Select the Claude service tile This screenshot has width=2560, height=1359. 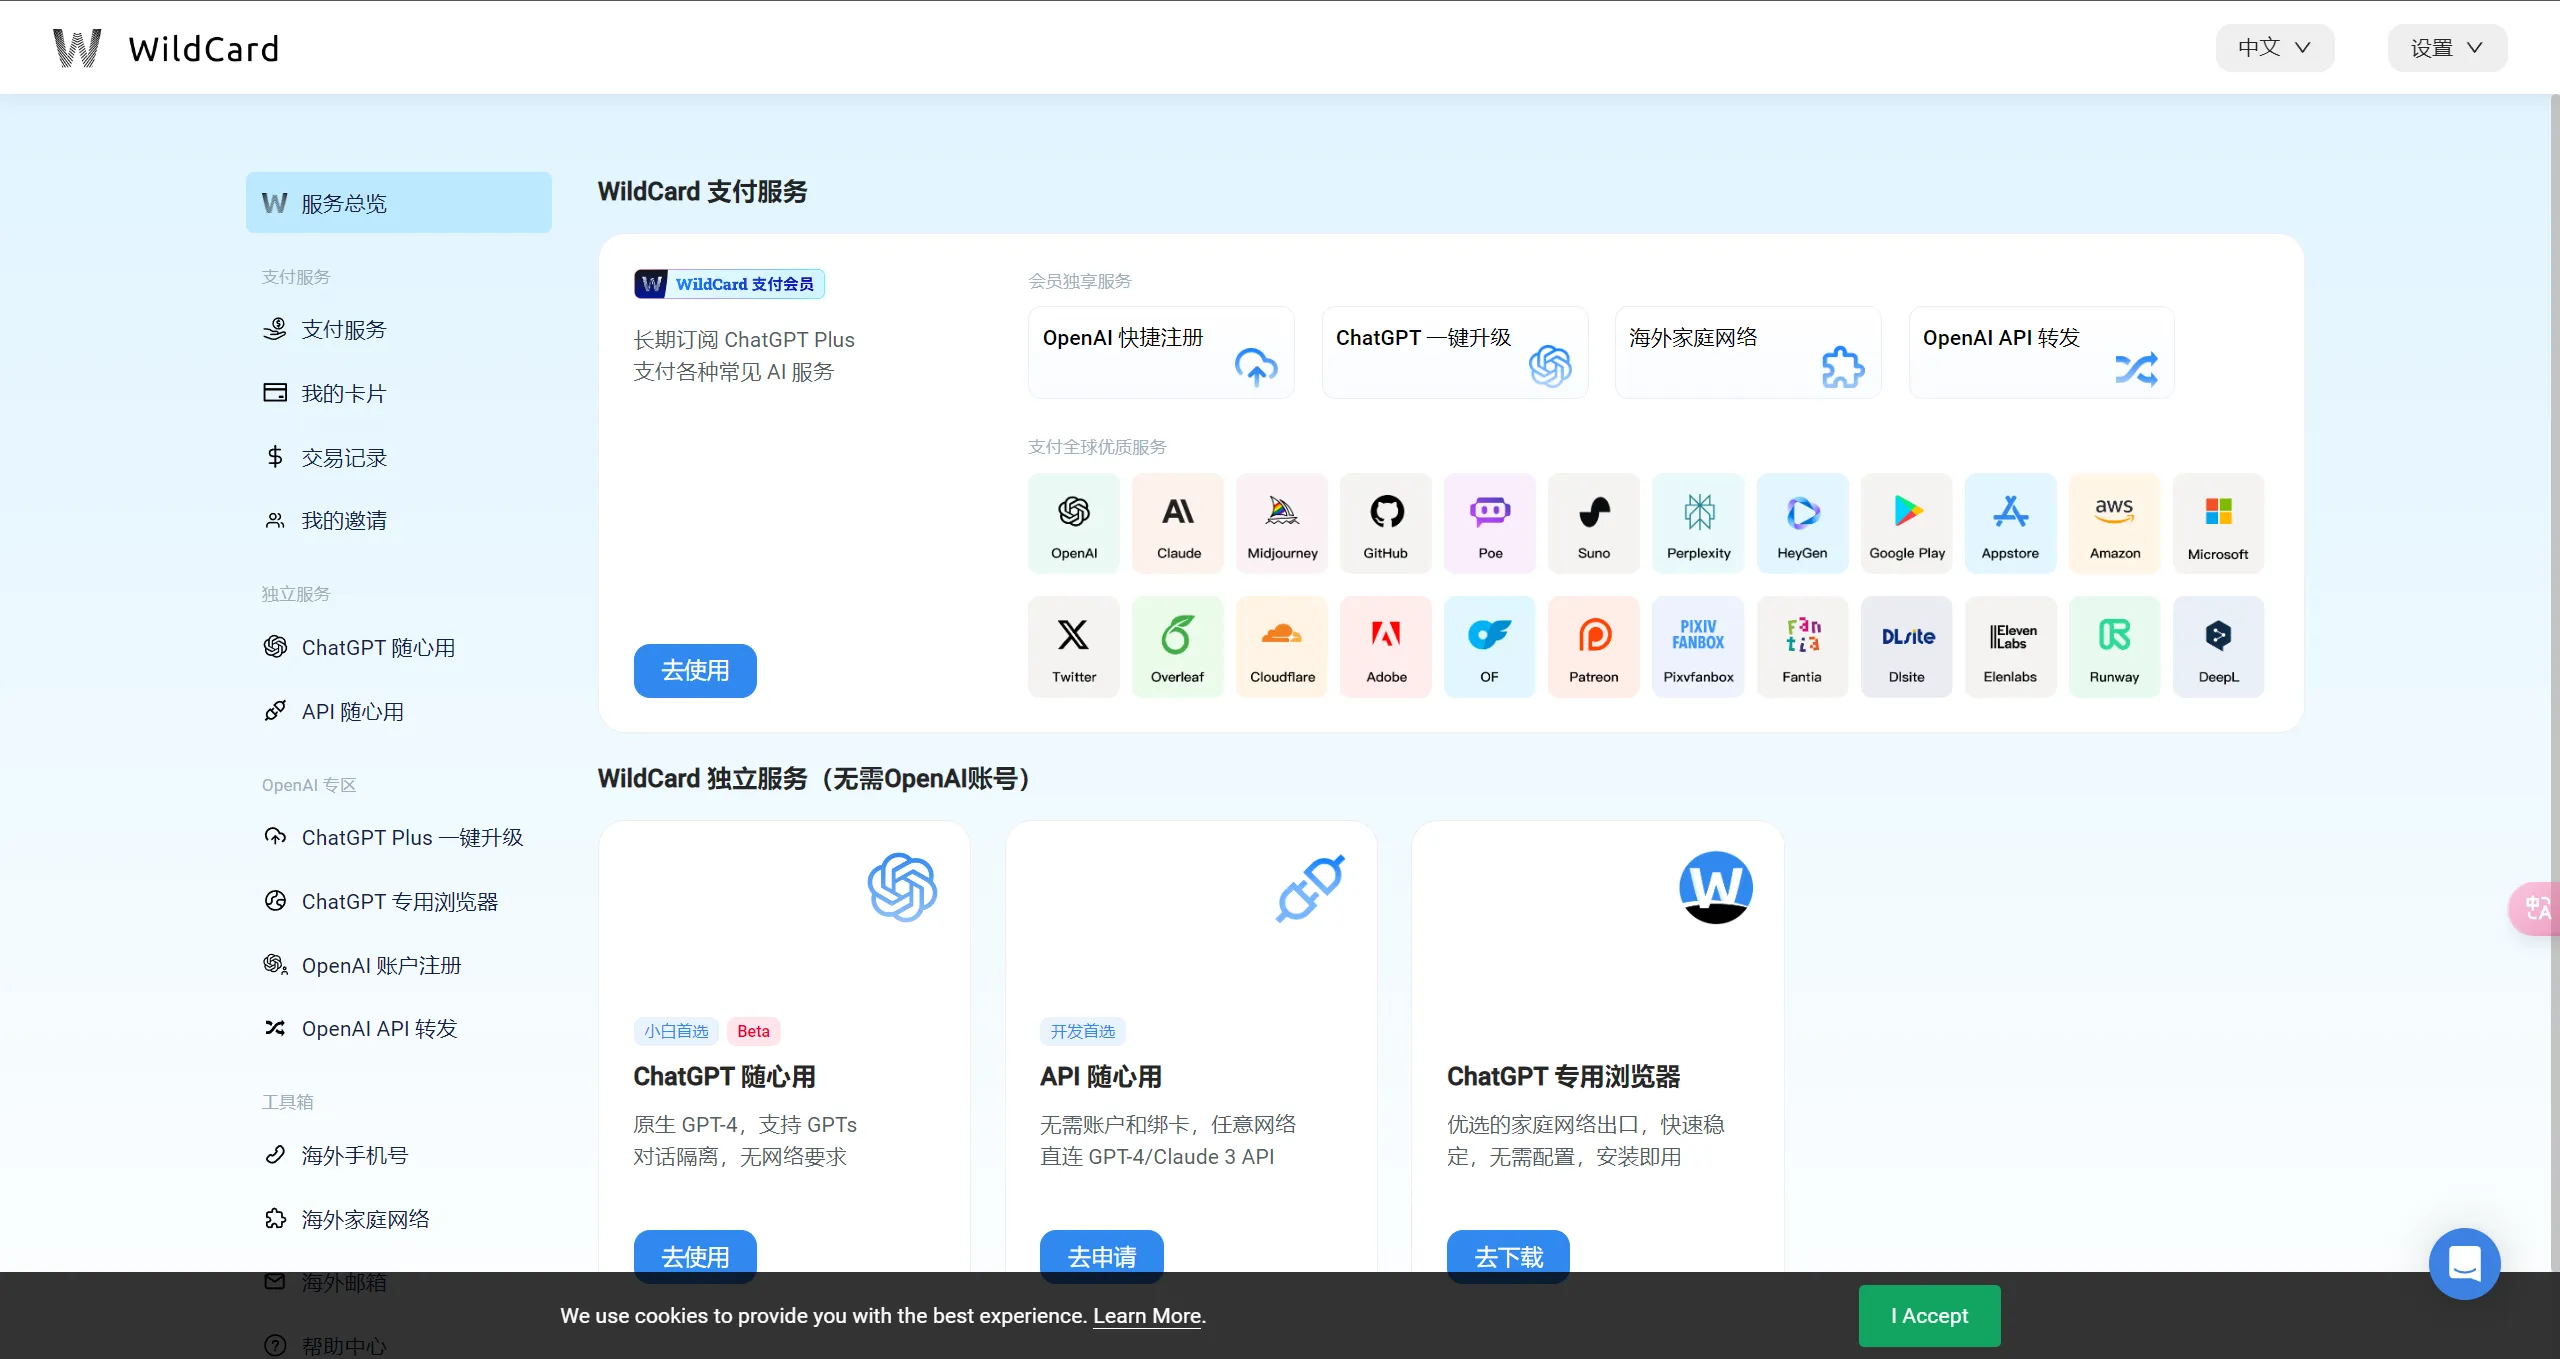click(x=1178, y=523)
